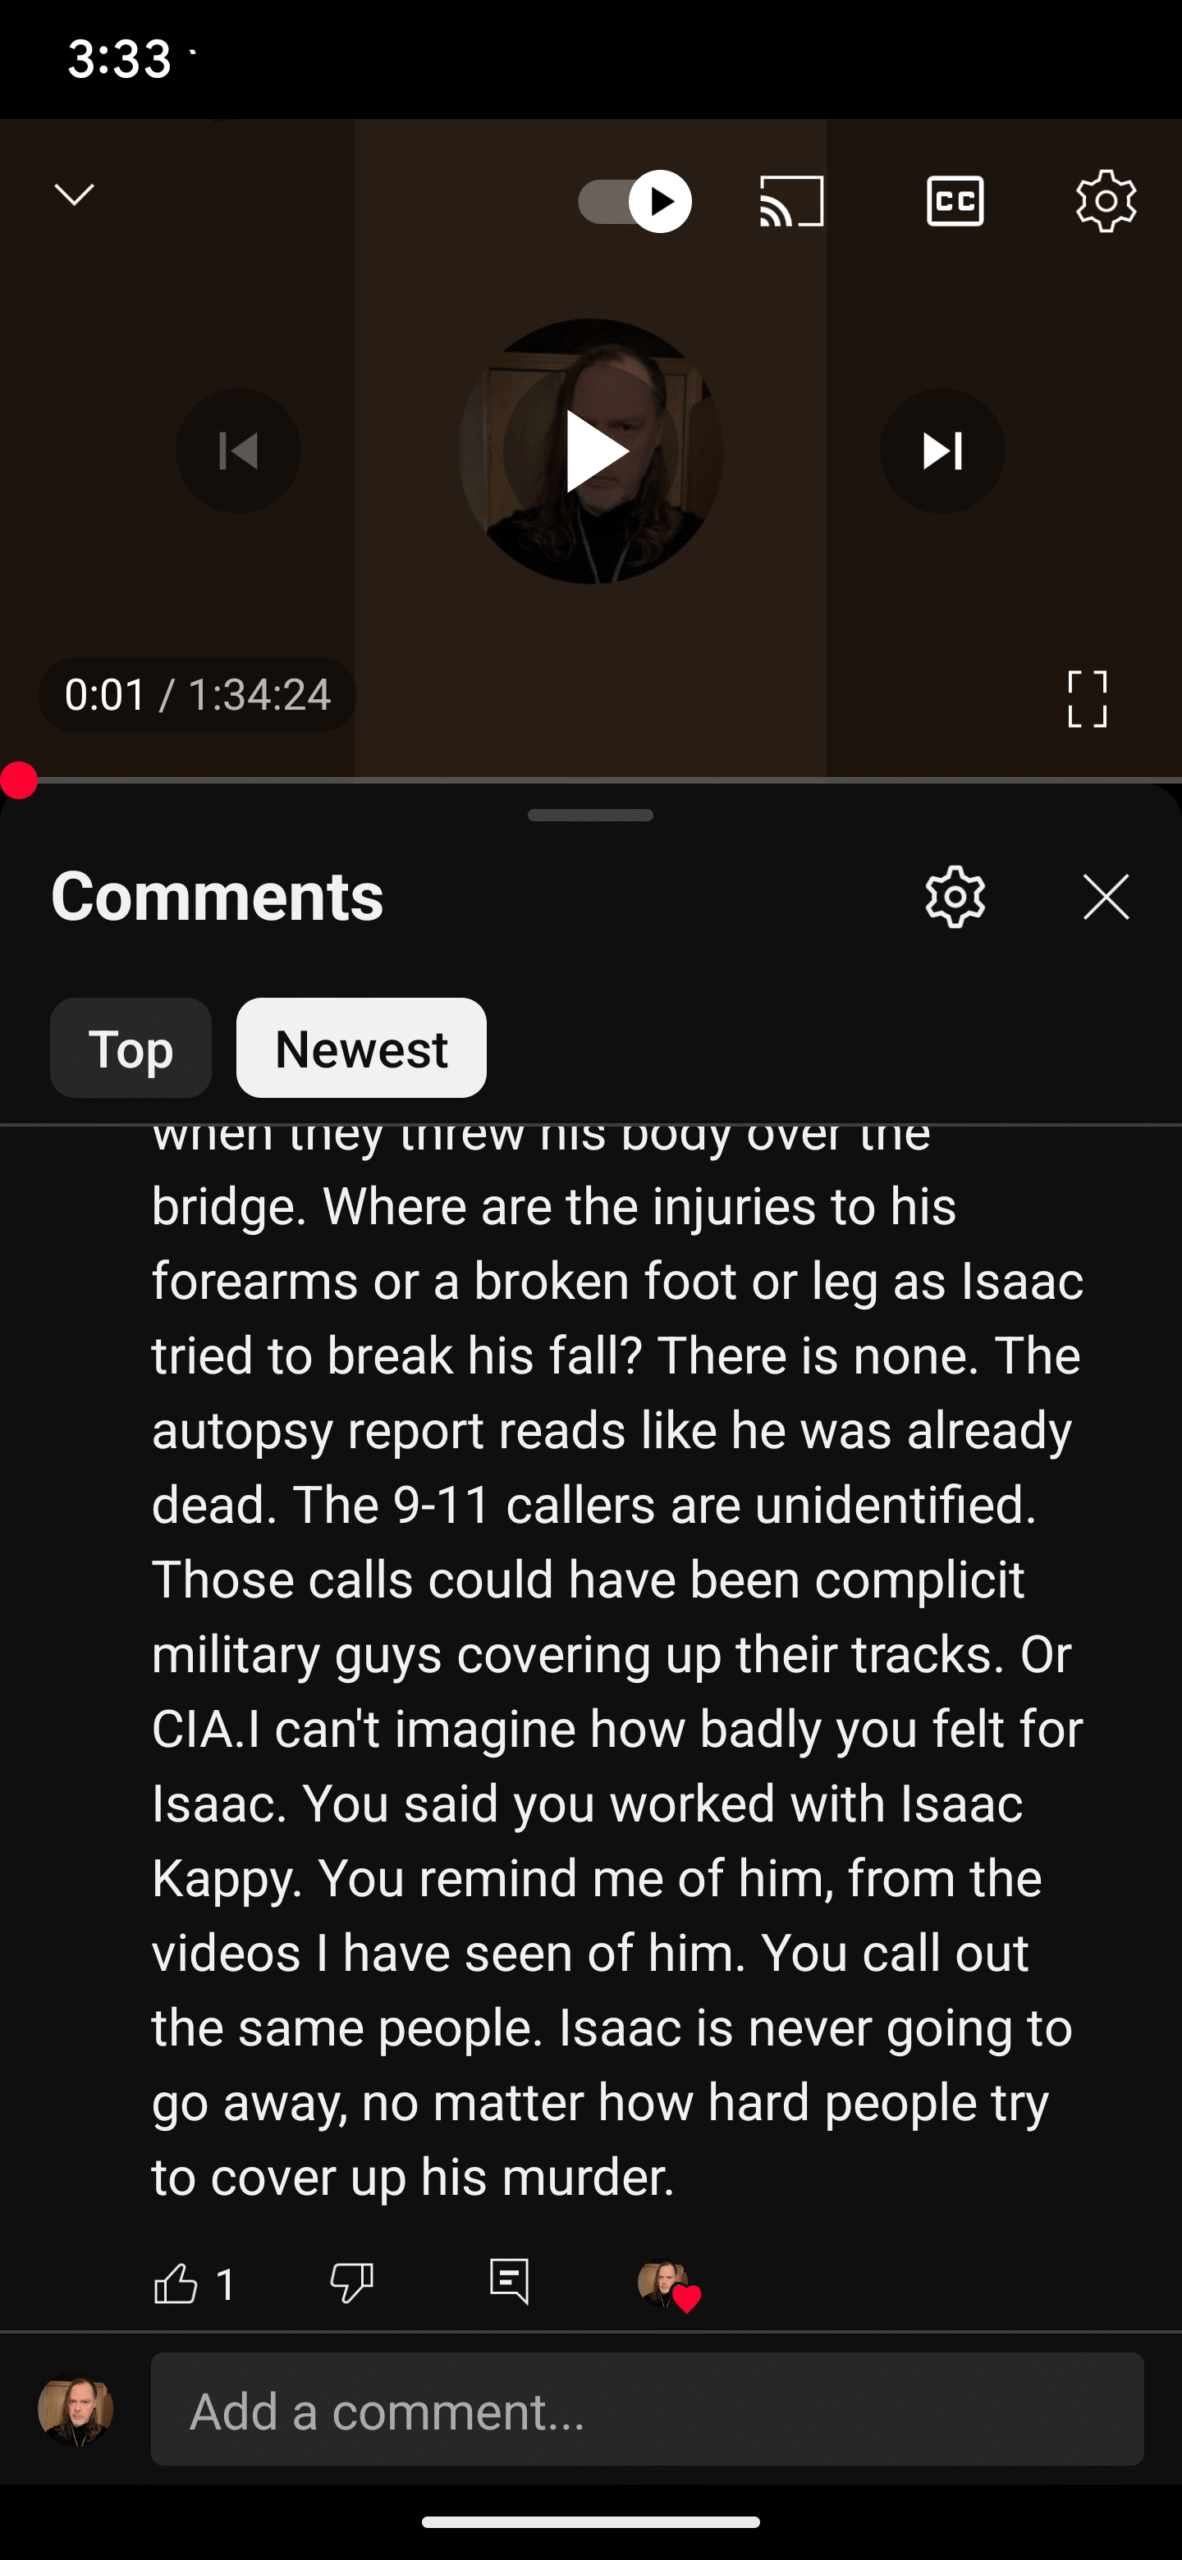Image resolution: width=1182 pixels, height=2560 pixels.
Task: Skip to next video
Action: (x=942, y=451)
